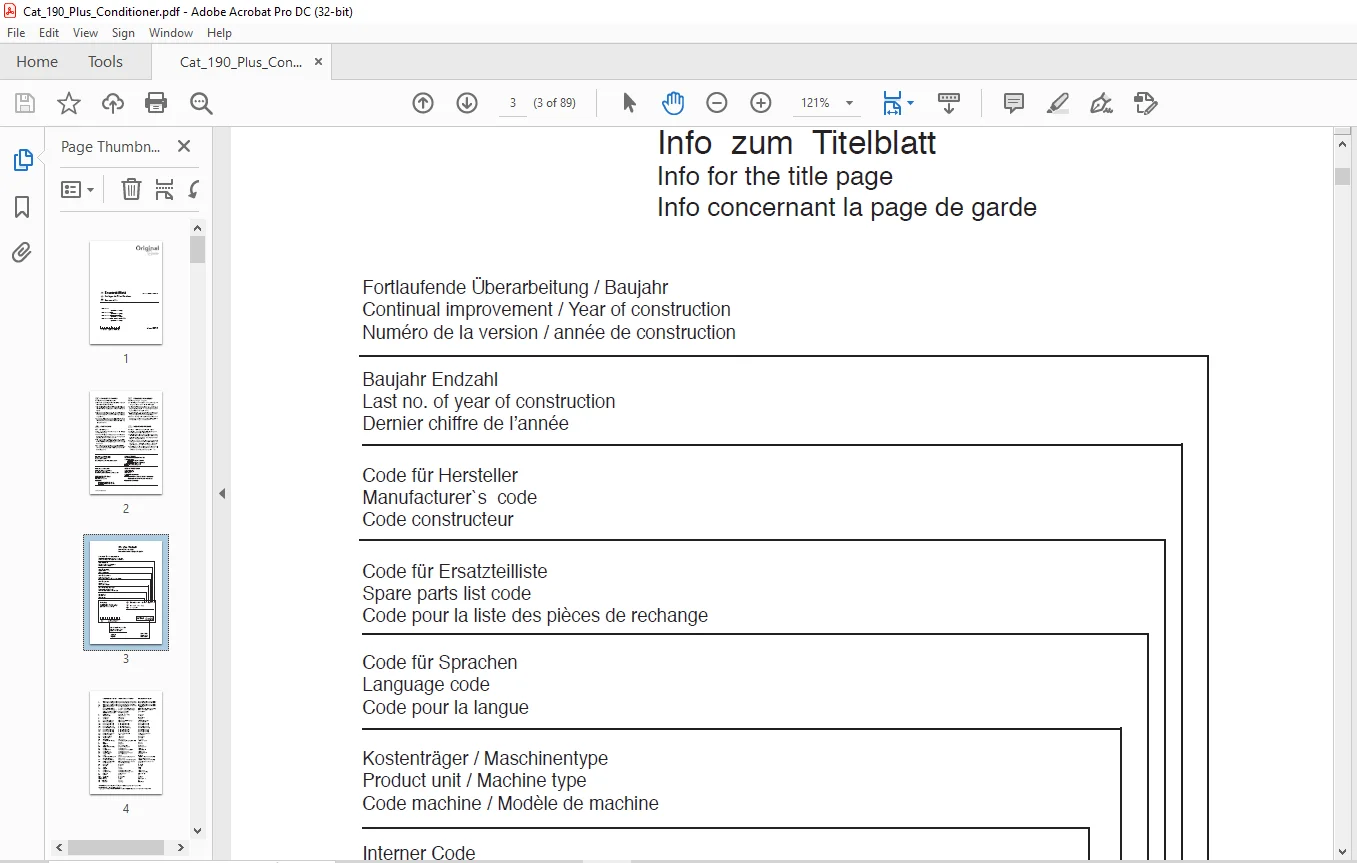Click the '(3 of 89)' page count
This screenshot has height=863, width=1357.
coord(554,103)
